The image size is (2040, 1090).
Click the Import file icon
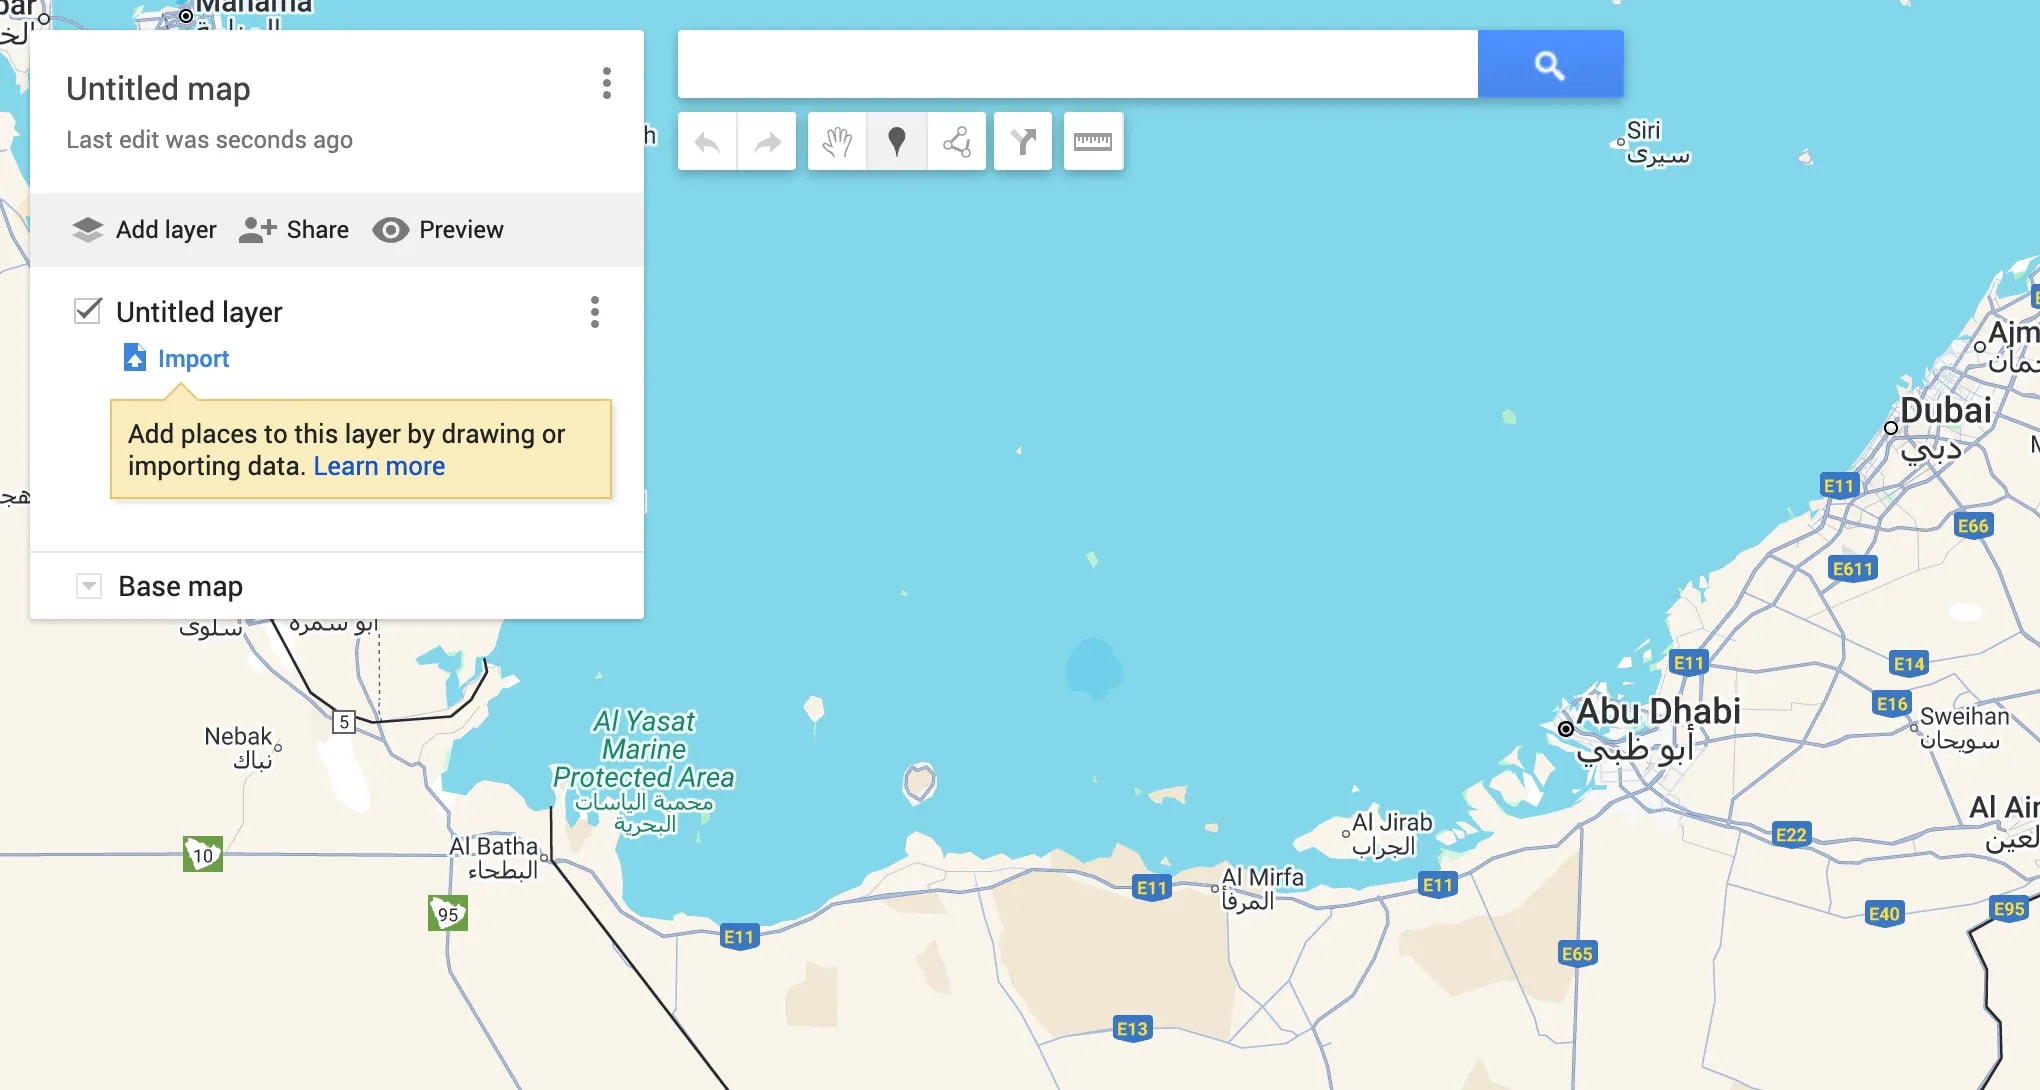click(134, 358)
